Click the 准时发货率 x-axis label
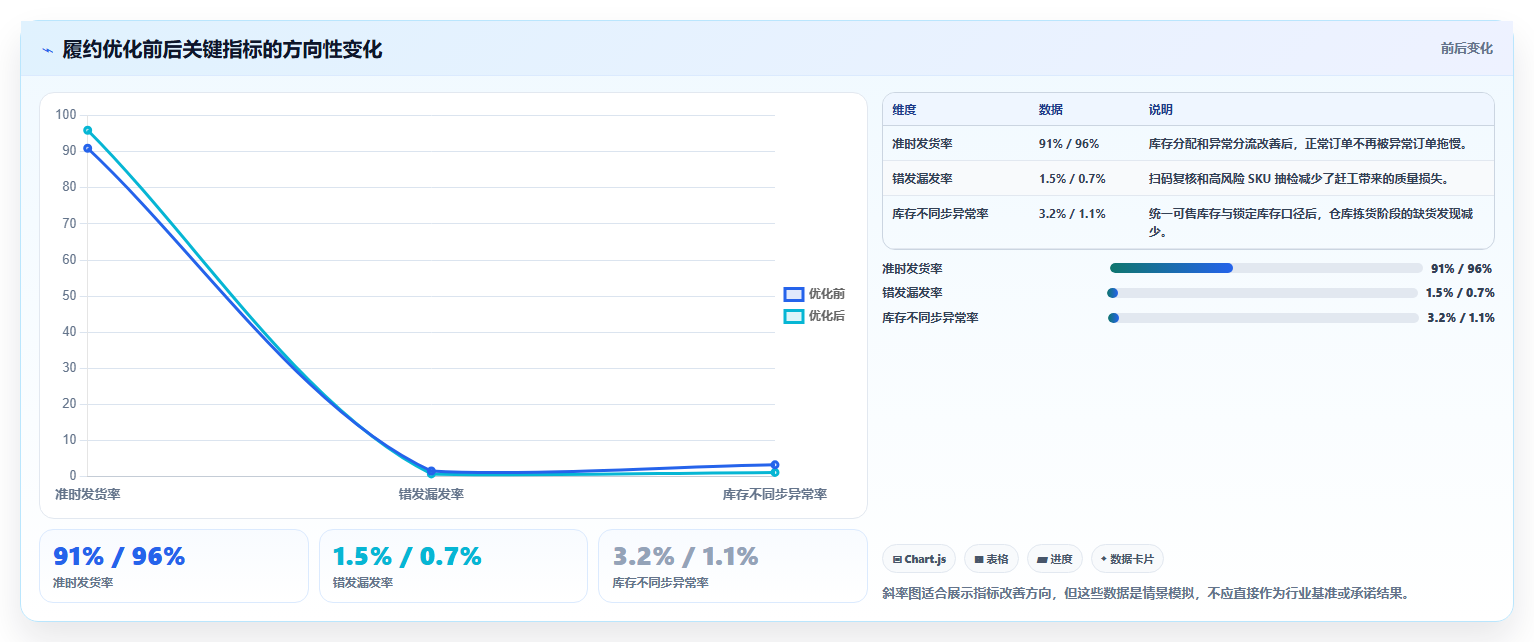Screen dimensions: 1534x642 pyautogui.click(x=88, y=494)
